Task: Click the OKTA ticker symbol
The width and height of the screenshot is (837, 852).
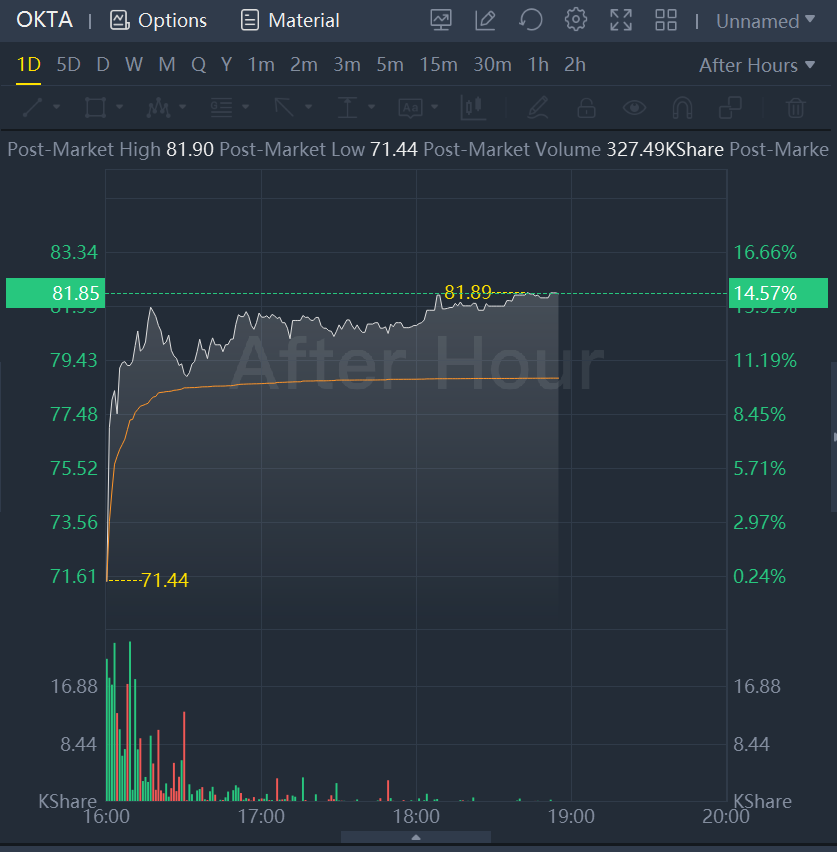Action: (45, 20)
